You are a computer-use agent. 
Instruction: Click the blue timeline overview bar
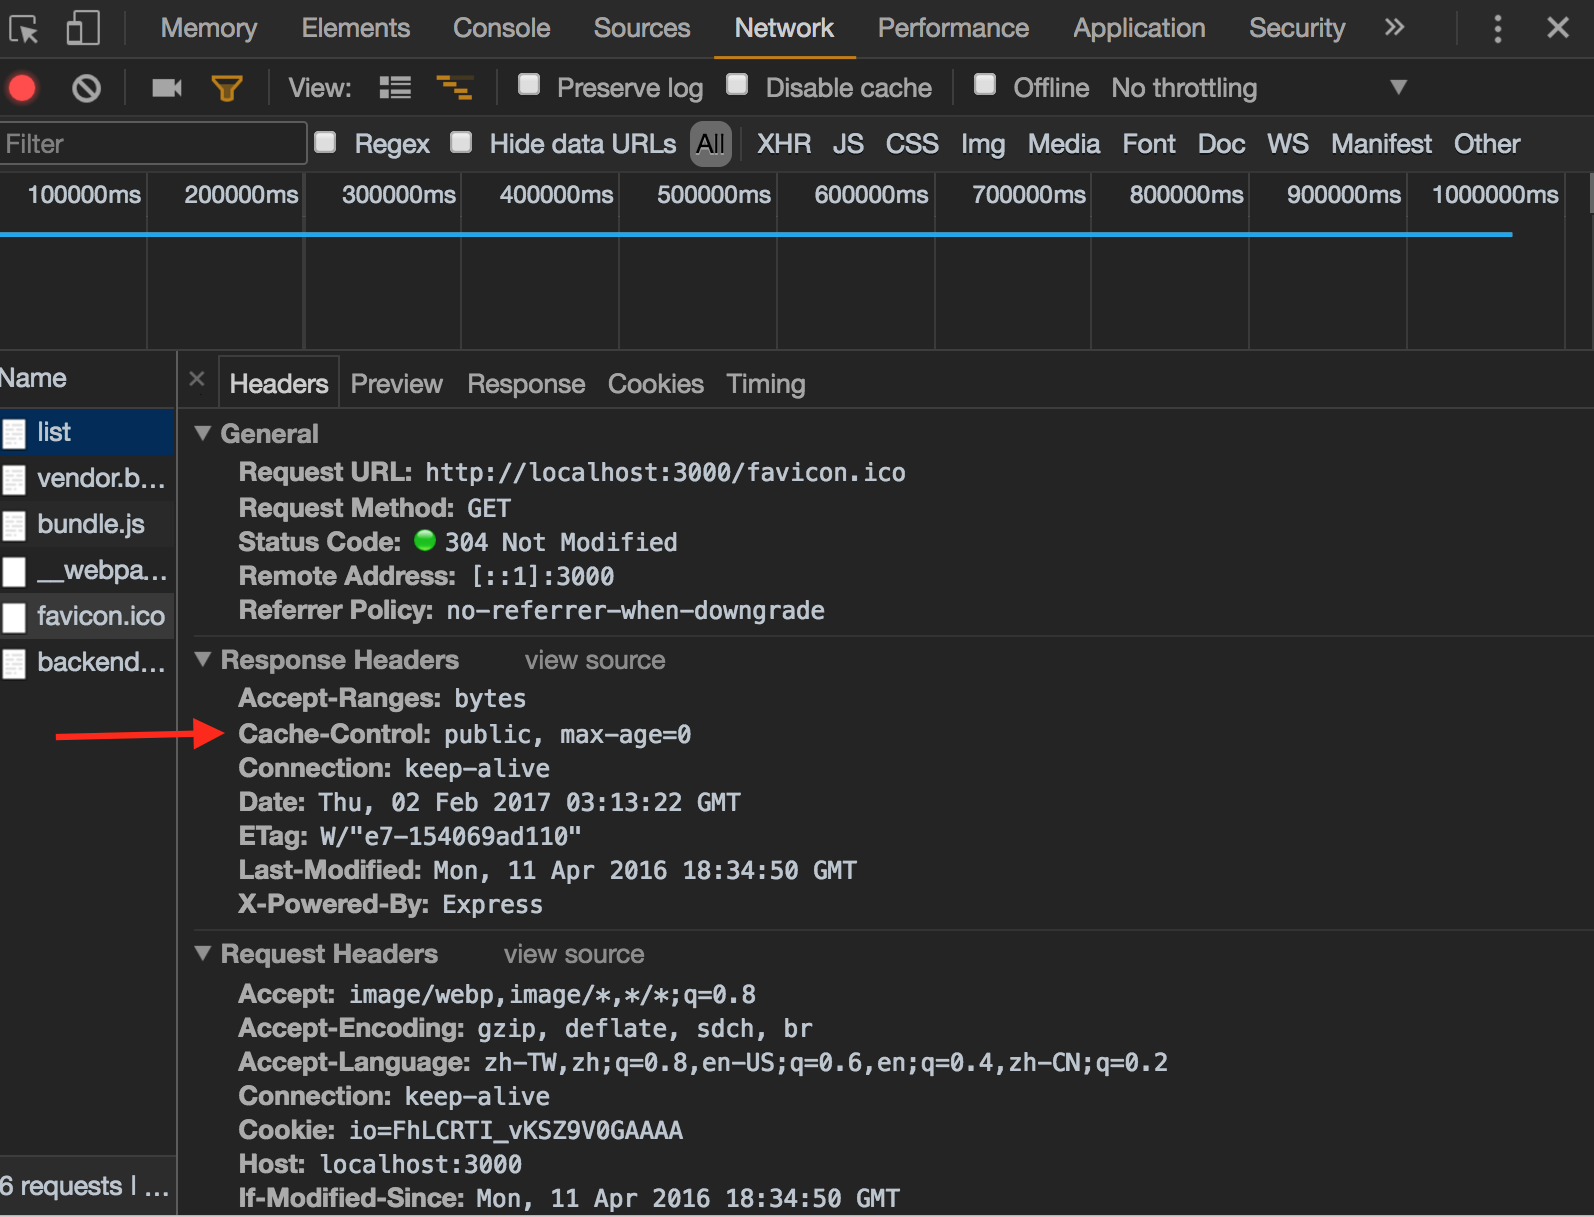click(756, 234)
